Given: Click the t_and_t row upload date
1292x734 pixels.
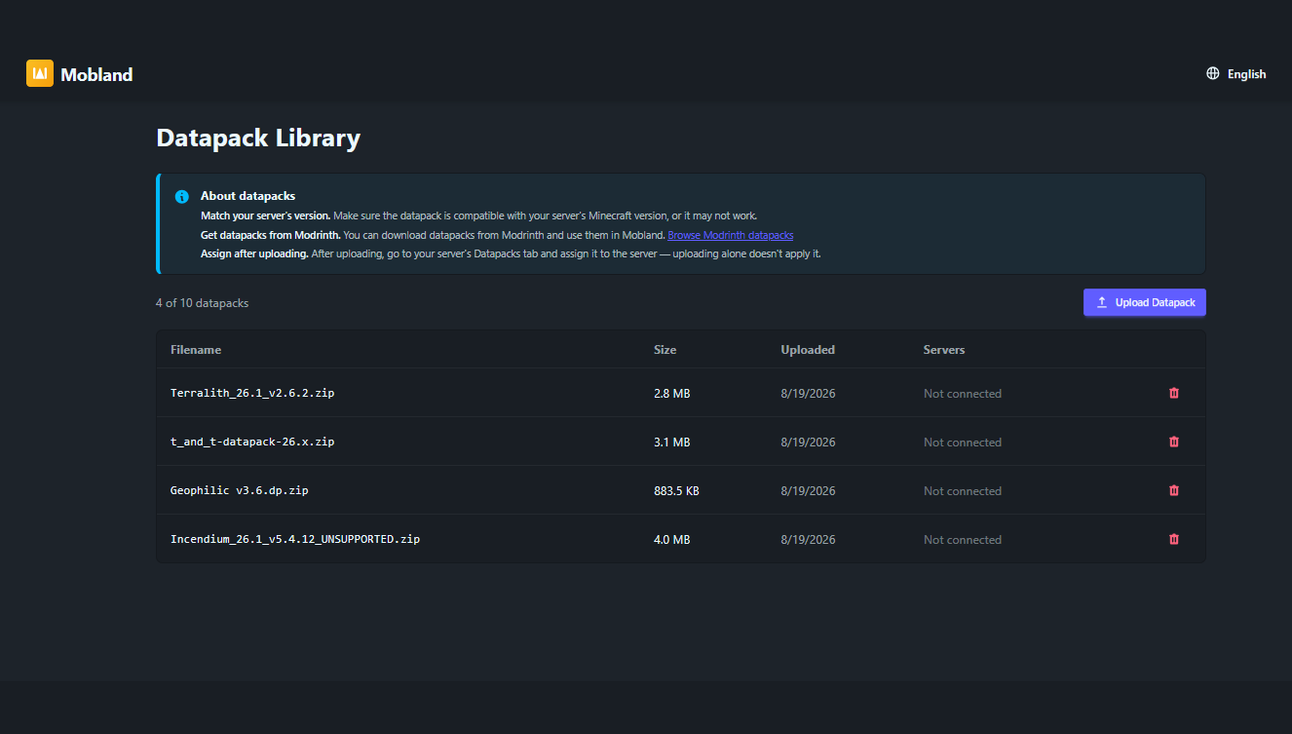Looking at the screenshot, I should pos(808,442).
